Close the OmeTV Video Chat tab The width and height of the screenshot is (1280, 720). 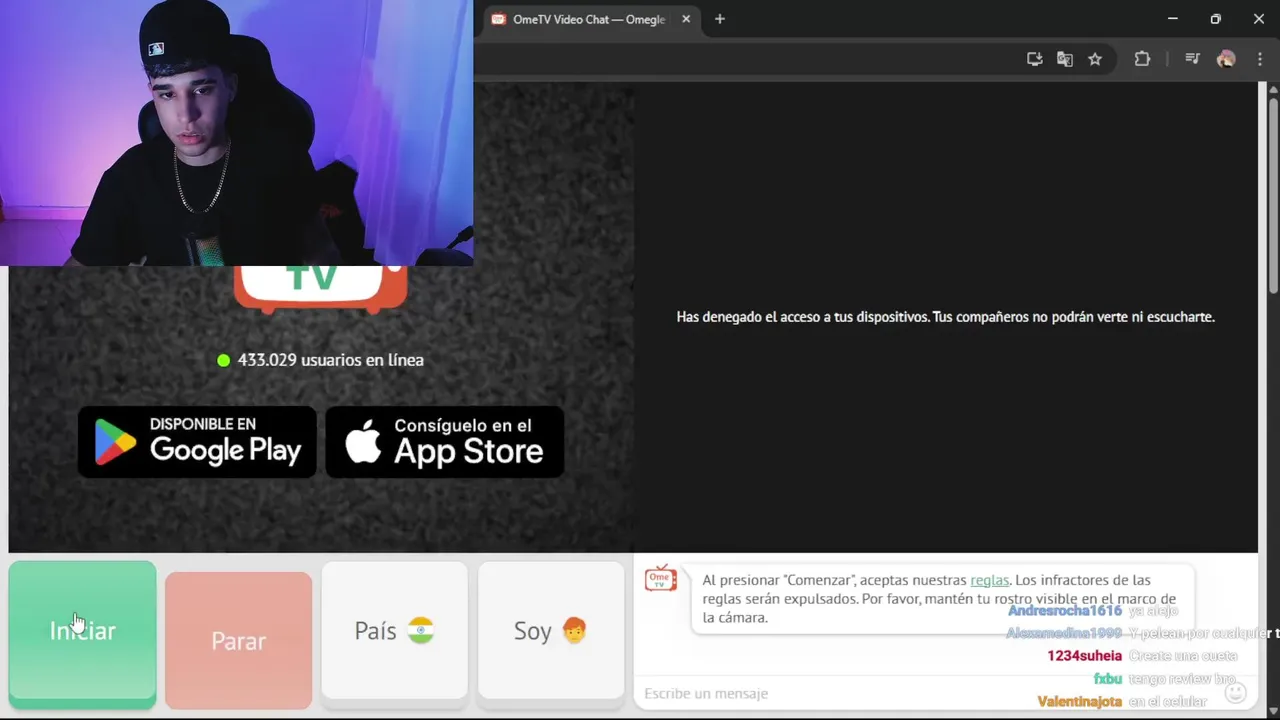pyautogui.click(x=686, y=19)
